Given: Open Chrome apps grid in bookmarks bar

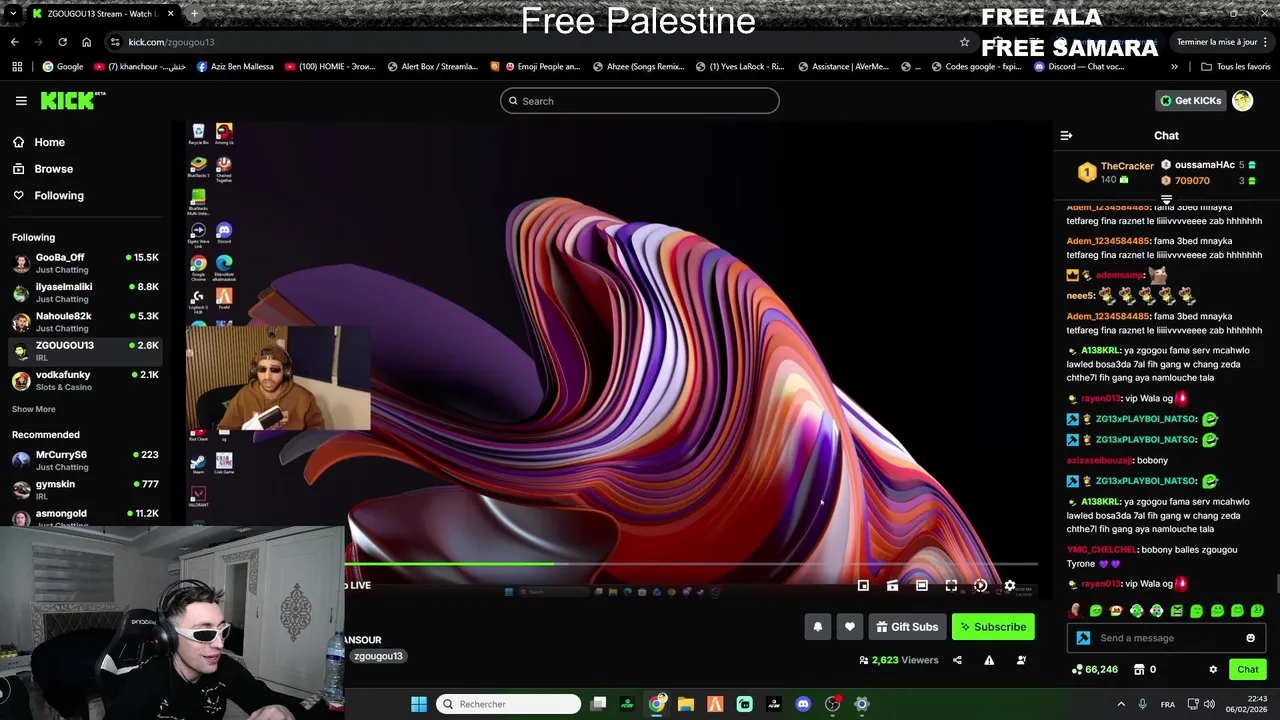Looking at the screenshot, I should 17,67.
